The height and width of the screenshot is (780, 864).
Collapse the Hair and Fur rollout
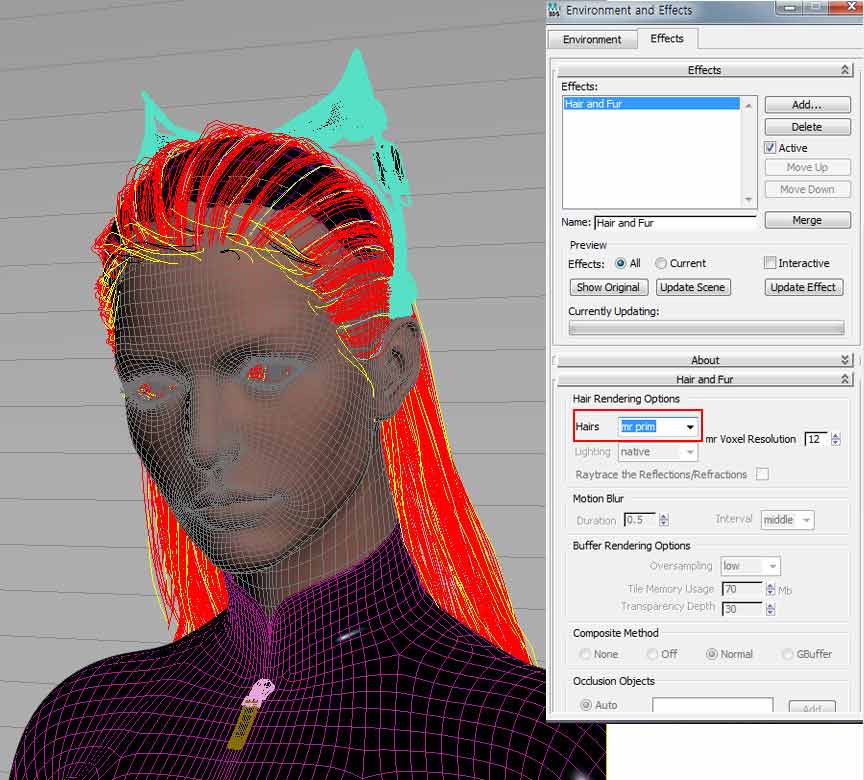[705, 379]
